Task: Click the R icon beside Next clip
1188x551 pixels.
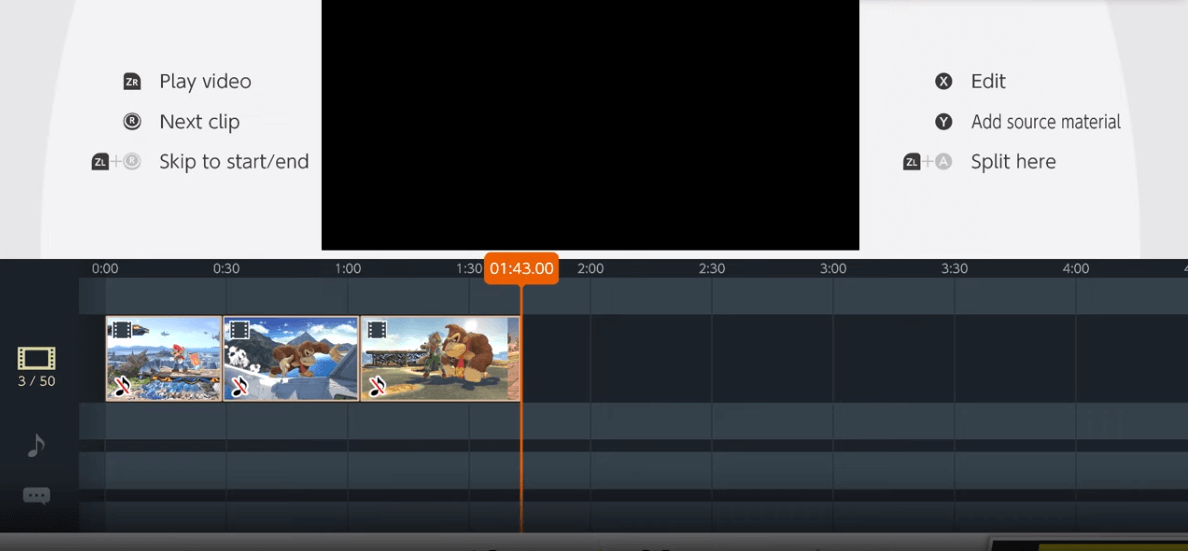Action: 132,122
